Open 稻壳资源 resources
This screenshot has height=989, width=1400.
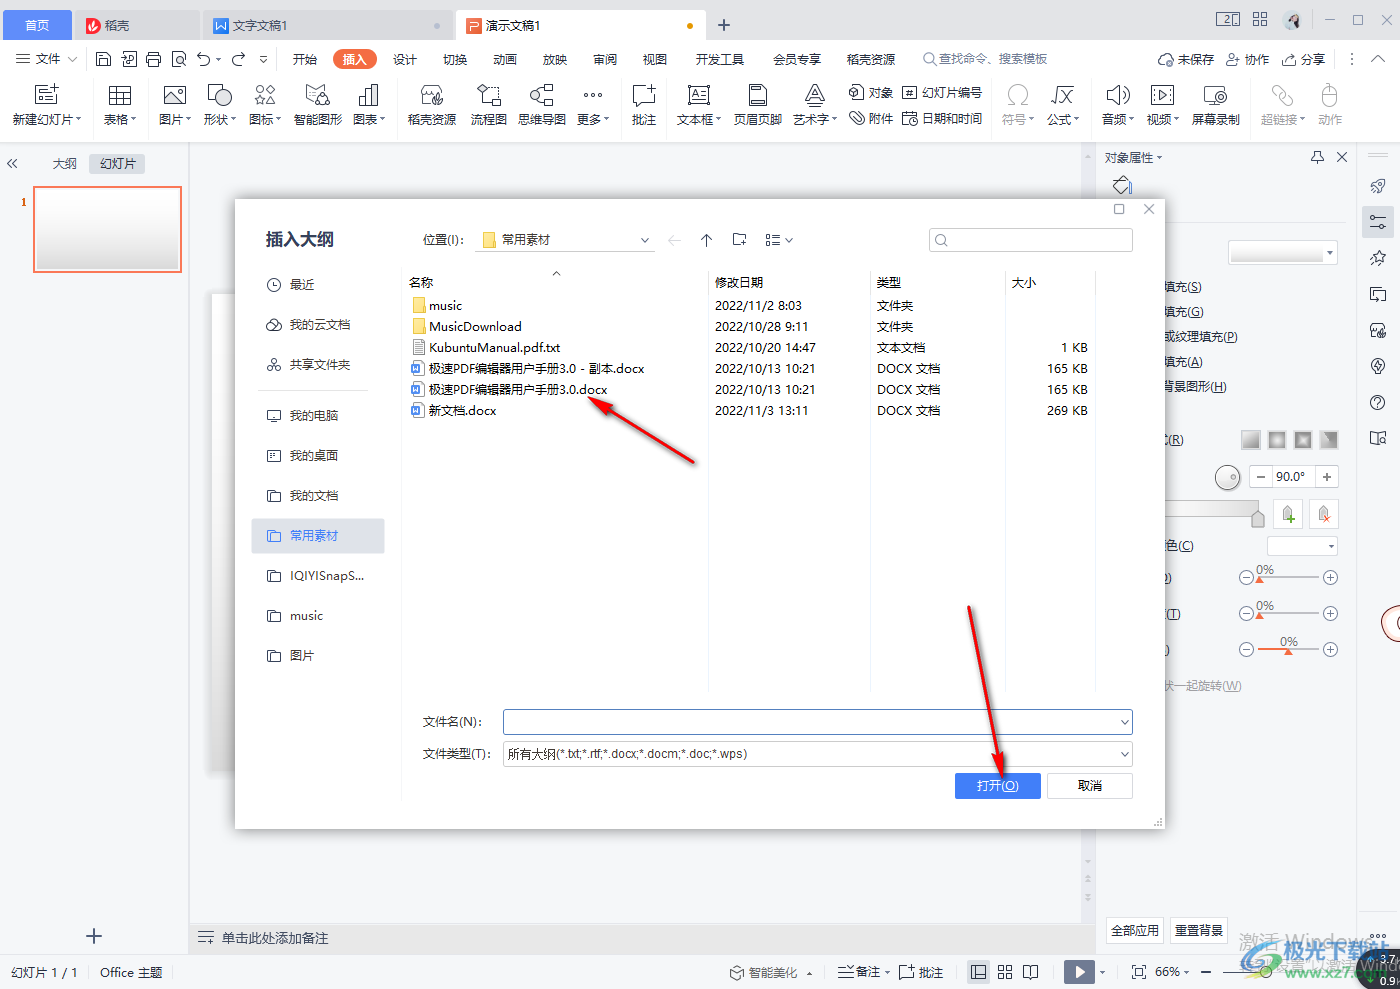(x=432, y=105)
